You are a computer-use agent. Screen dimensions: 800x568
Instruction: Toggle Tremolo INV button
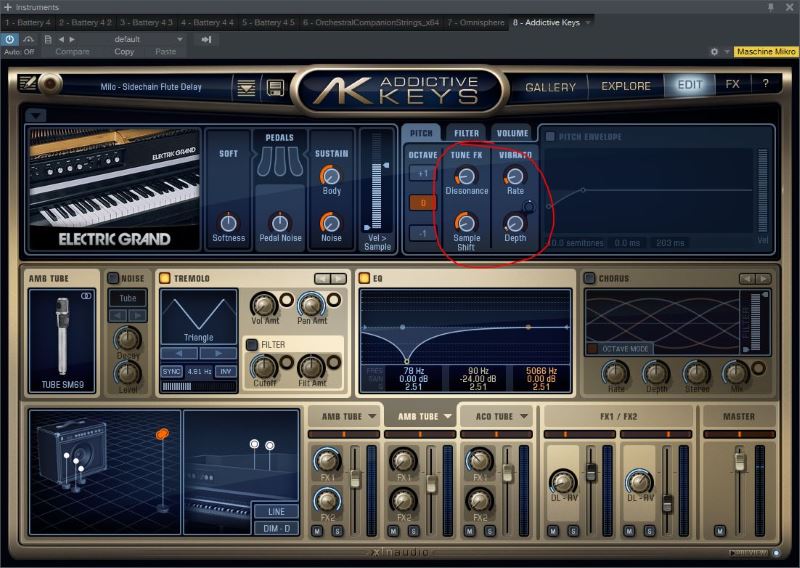(226, 372)
